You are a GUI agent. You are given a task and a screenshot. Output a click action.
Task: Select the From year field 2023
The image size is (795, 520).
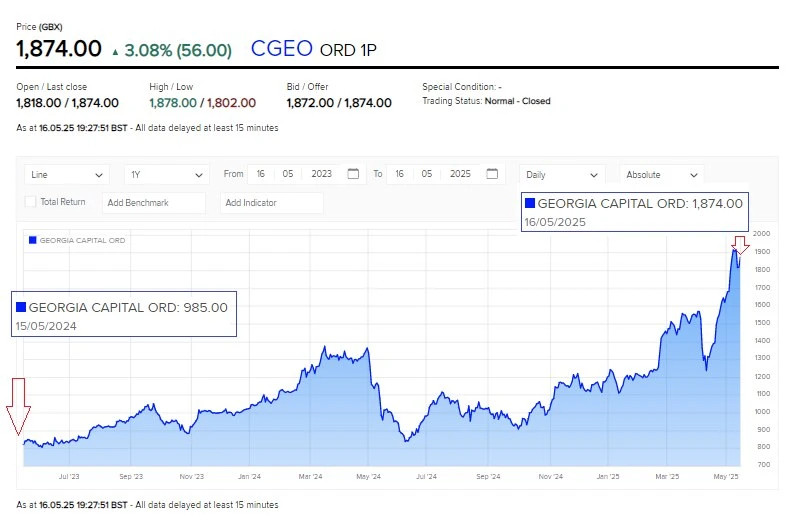click(321, 174)
